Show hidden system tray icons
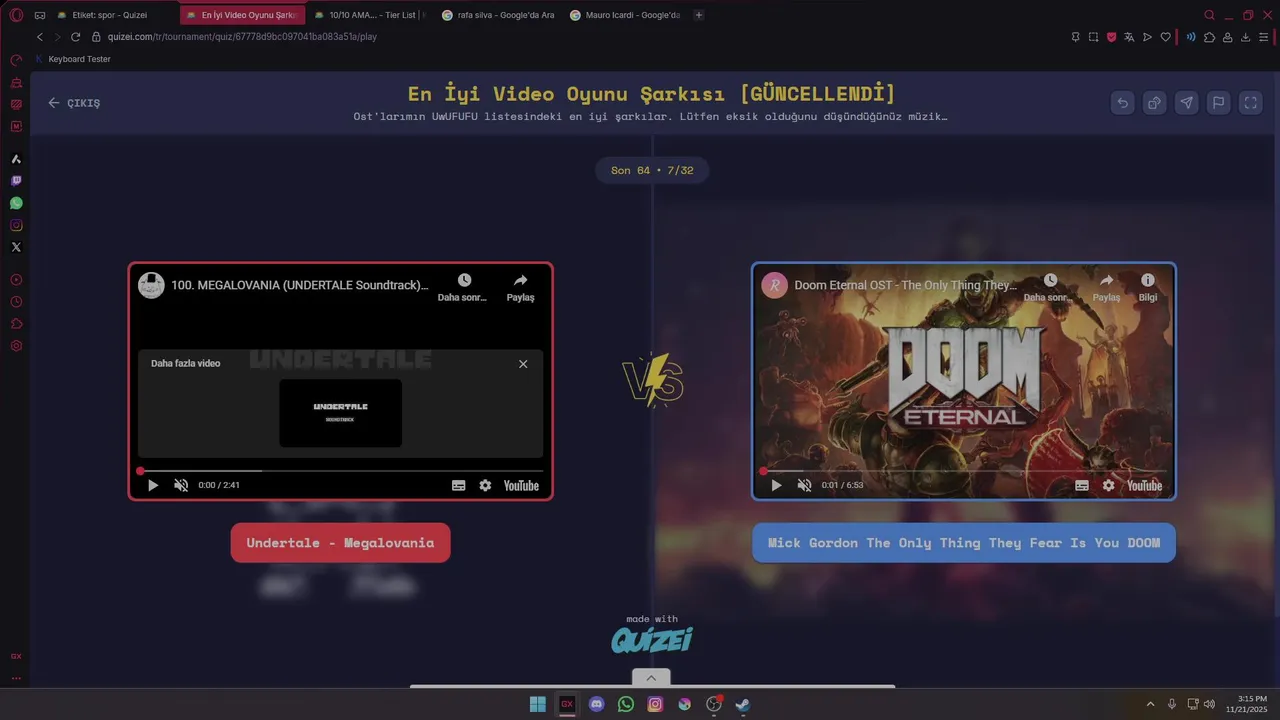Image resolution: width=1280 pixels, height=720 pixels. 1150,704
